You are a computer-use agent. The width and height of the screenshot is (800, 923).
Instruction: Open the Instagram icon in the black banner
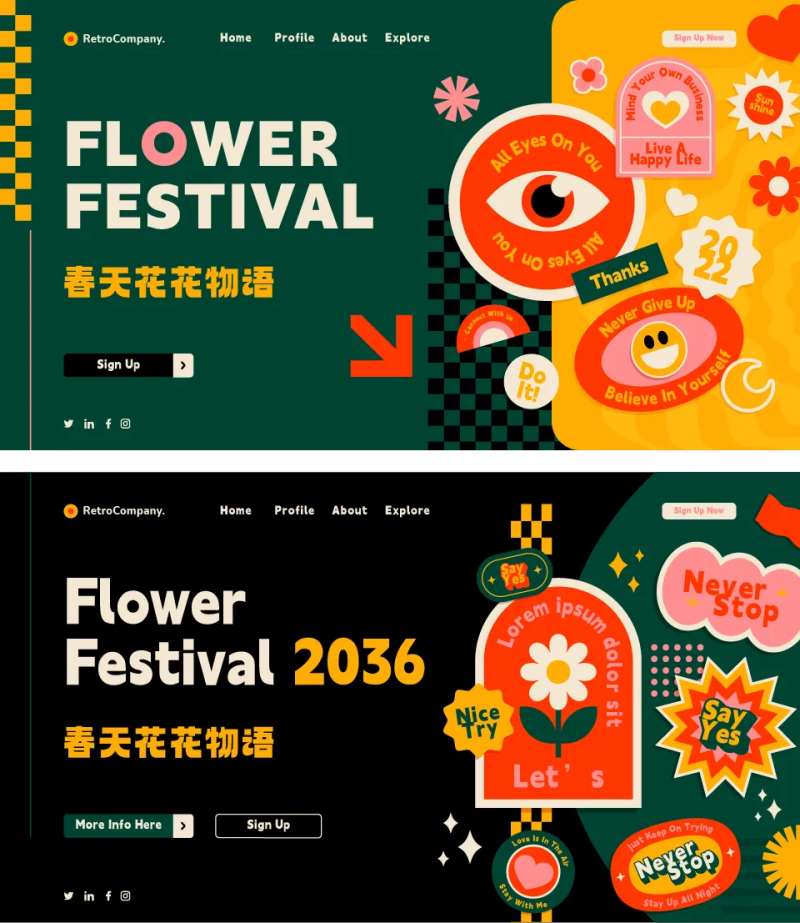tap(125, 895)
